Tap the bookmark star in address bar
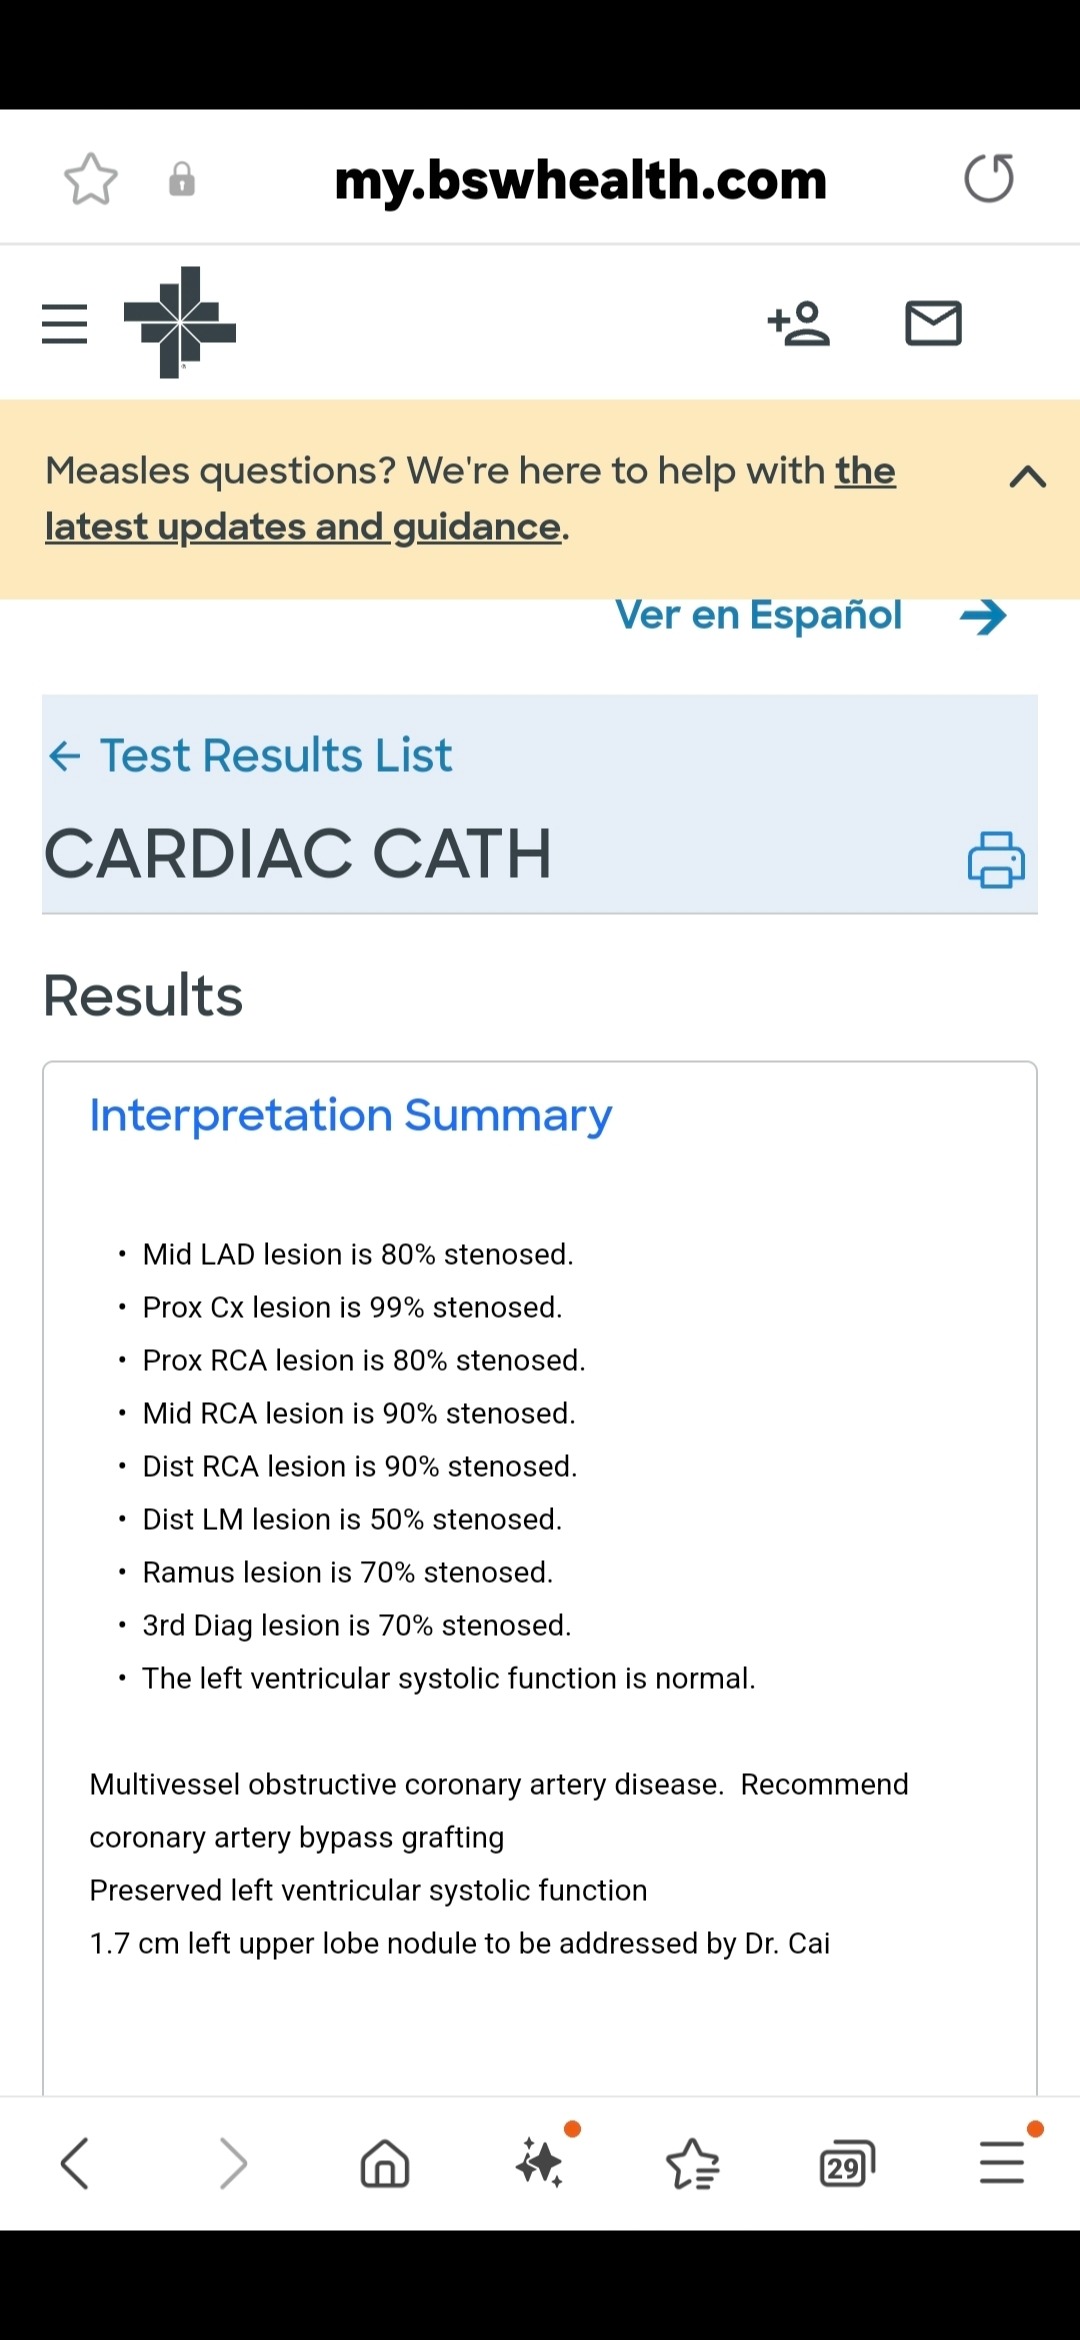Image resolution: width=1080 pixels, height=2340 pixels. [x=91, y=179]
